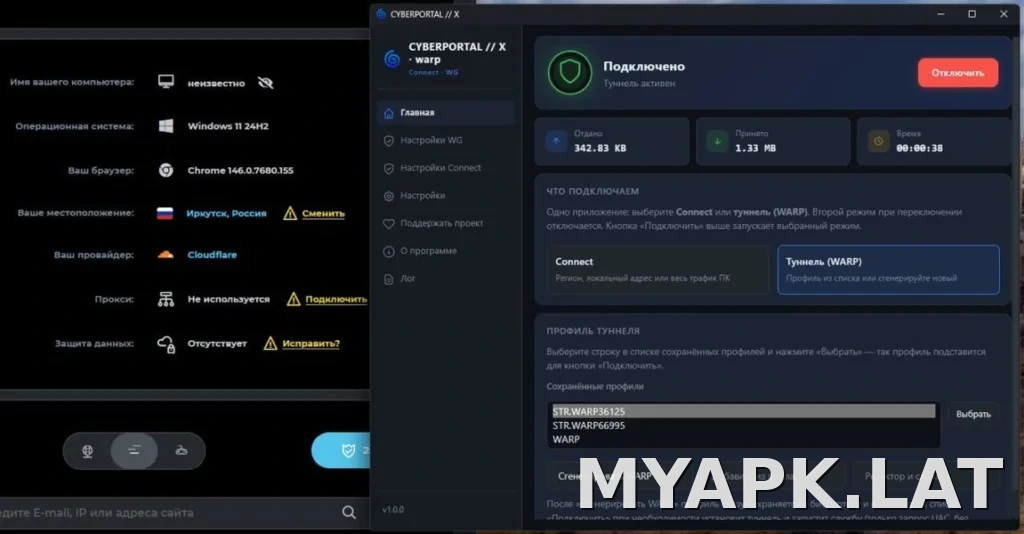Toggle the crossed eye icon beside неизвестно
This screenshot has height=534, width=1024.
pos(265,83)
